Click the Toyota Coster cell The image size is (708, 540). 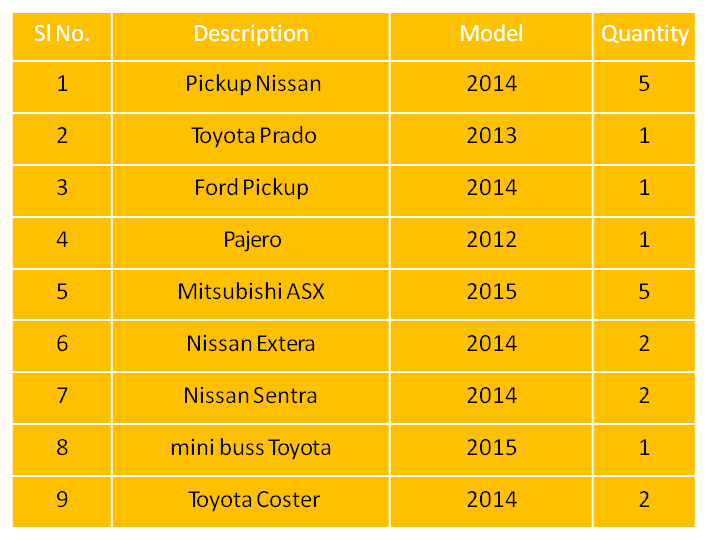tap(251, 502)
